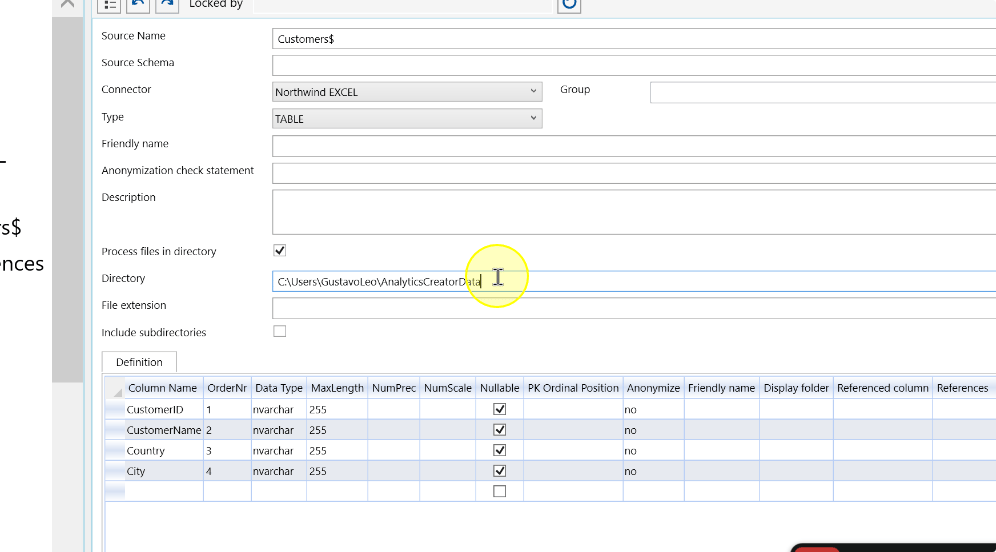996x552 pixels.
Task: Click the MaxLength column header
Action: 337,388
